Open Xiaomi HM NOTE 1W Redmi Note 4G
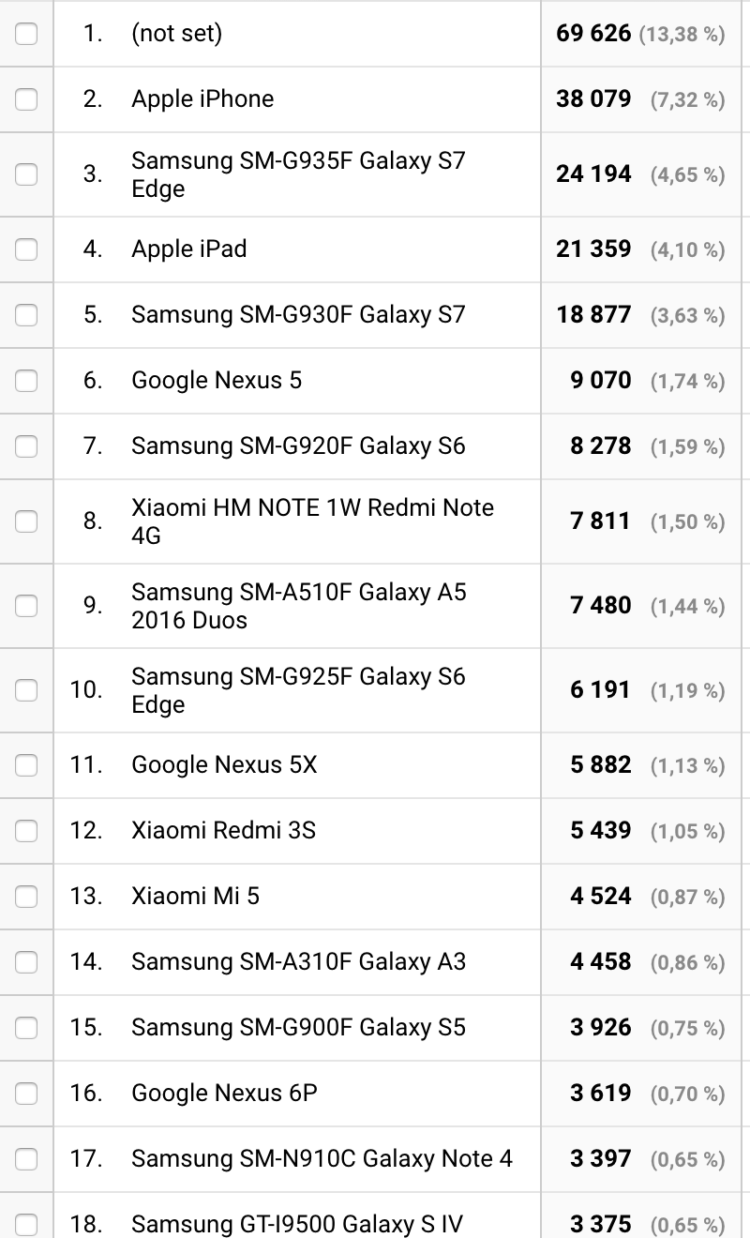The height and width of the screenshot is (1238, 750). [312, 521]
